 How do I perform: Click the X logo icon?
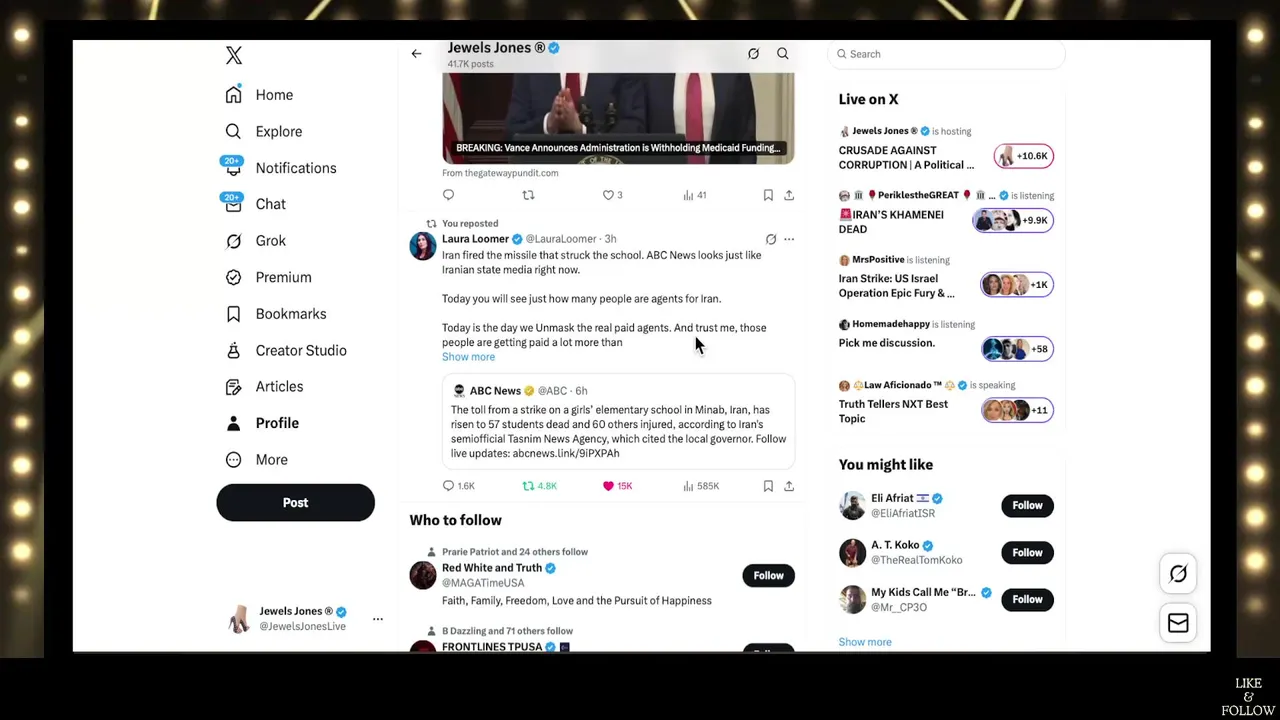click(234, 56)
